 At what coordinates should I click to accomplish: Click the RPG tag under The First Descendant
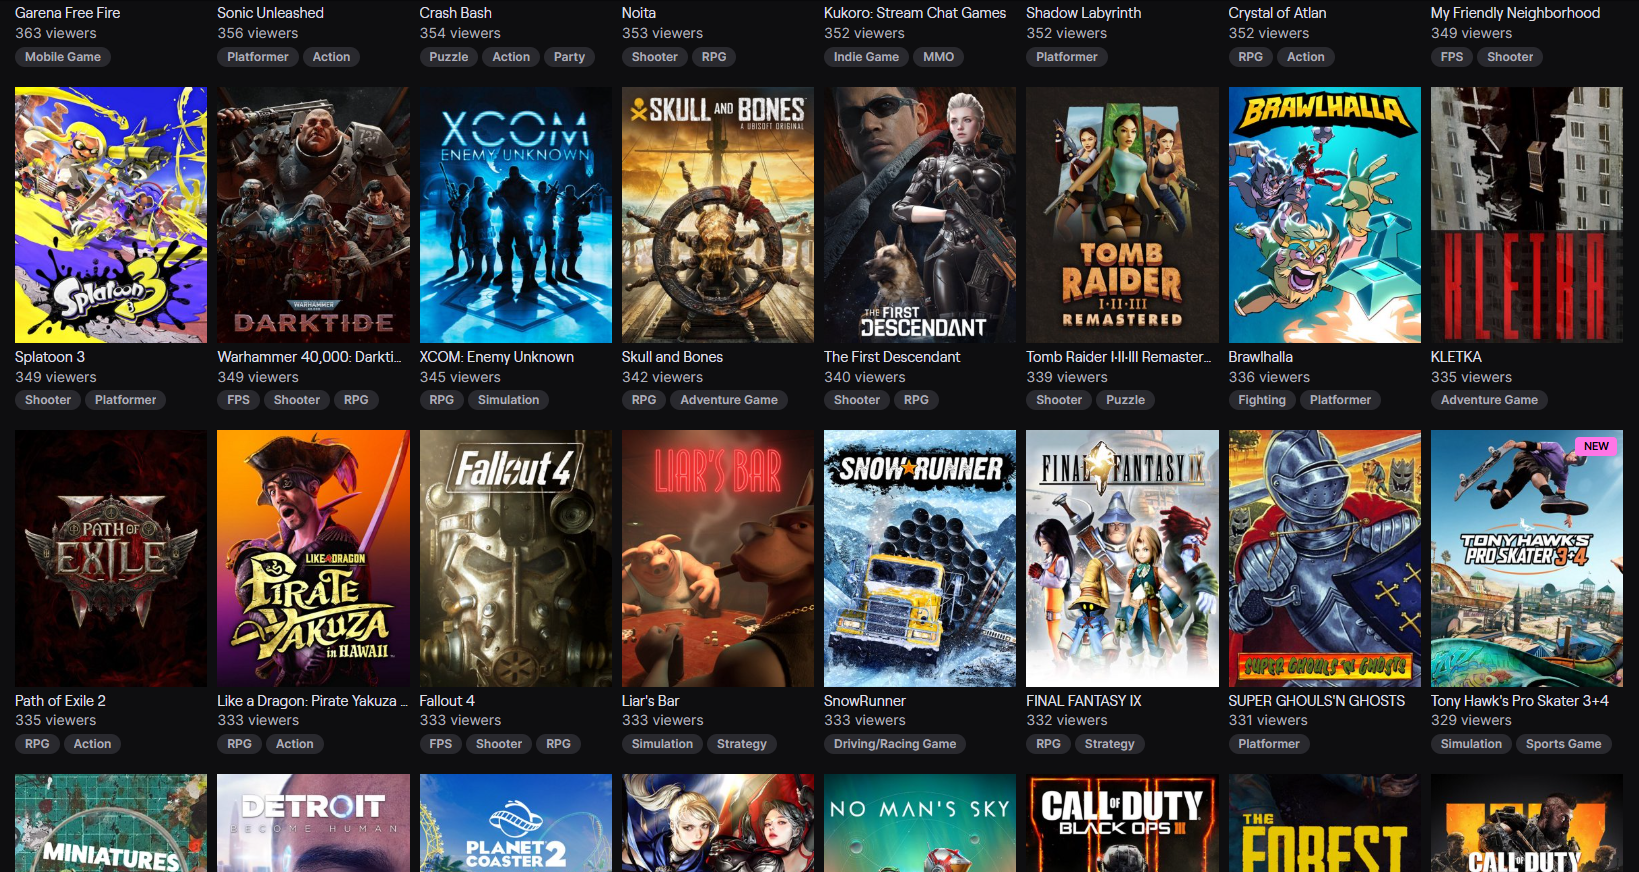click(916, 400)
